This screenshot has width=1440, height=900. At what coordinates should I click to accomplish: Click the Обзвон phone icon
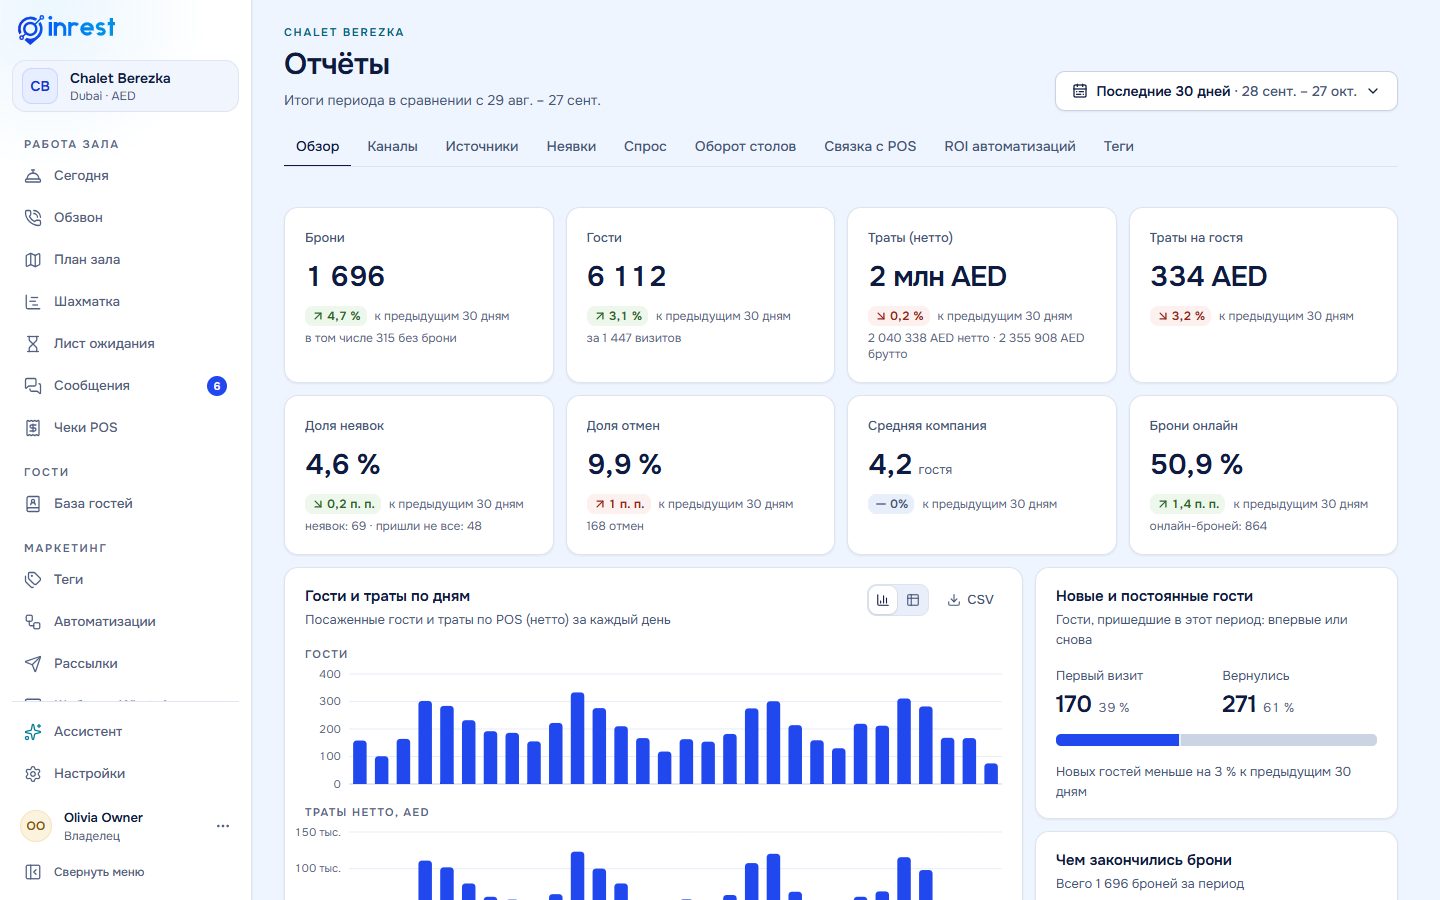point(33,218)
